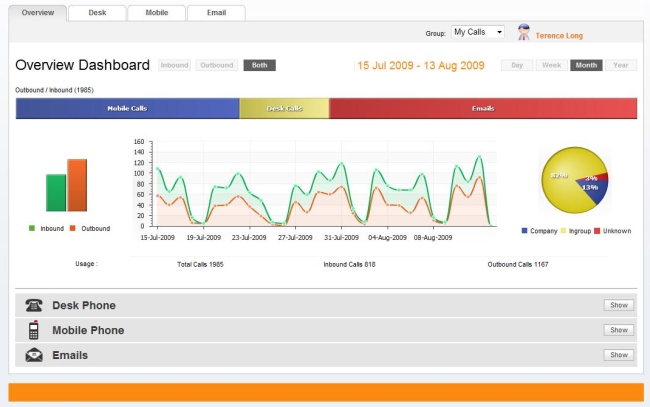Expand Emails section with Show
The height and width of the screenshot is (407, 650).
click(x=618, y=355)
